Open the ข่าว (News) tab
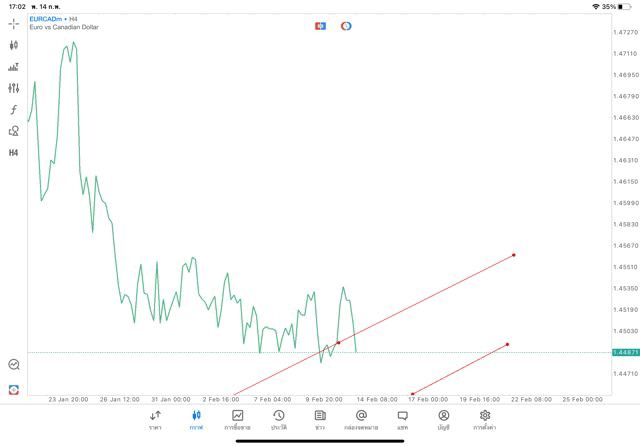 coord(320,420)
